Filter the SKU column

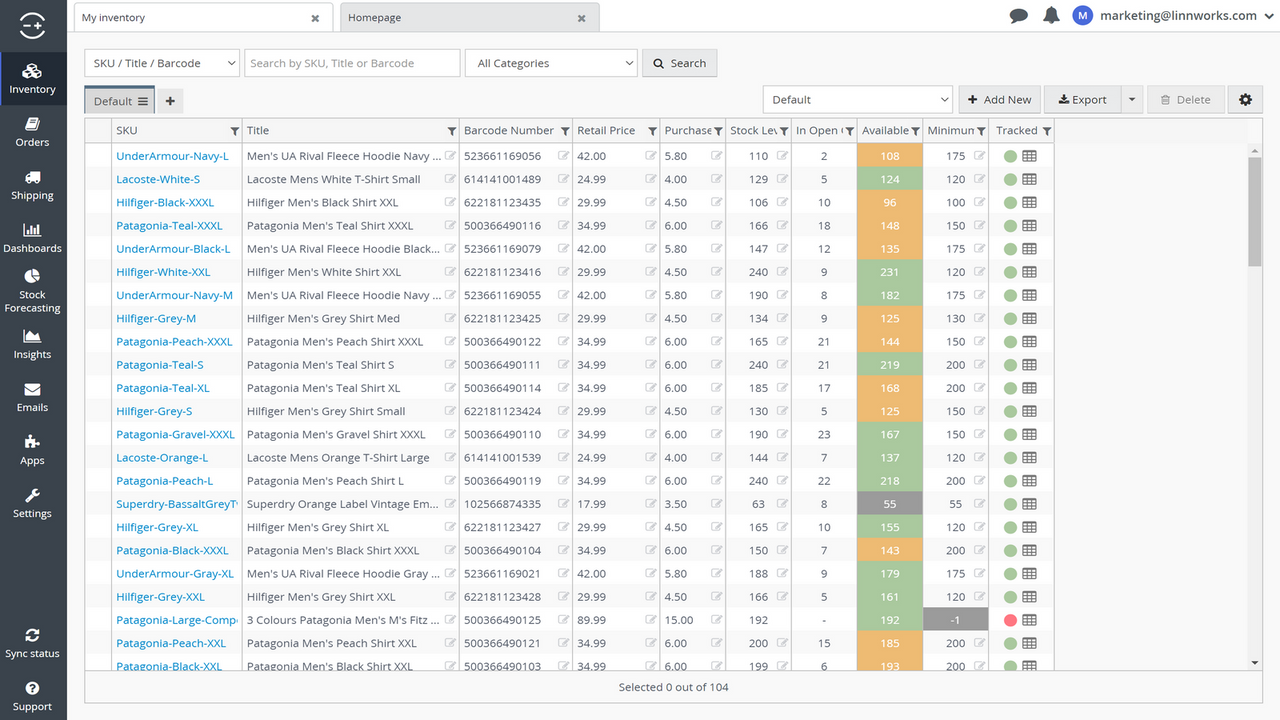235,131
